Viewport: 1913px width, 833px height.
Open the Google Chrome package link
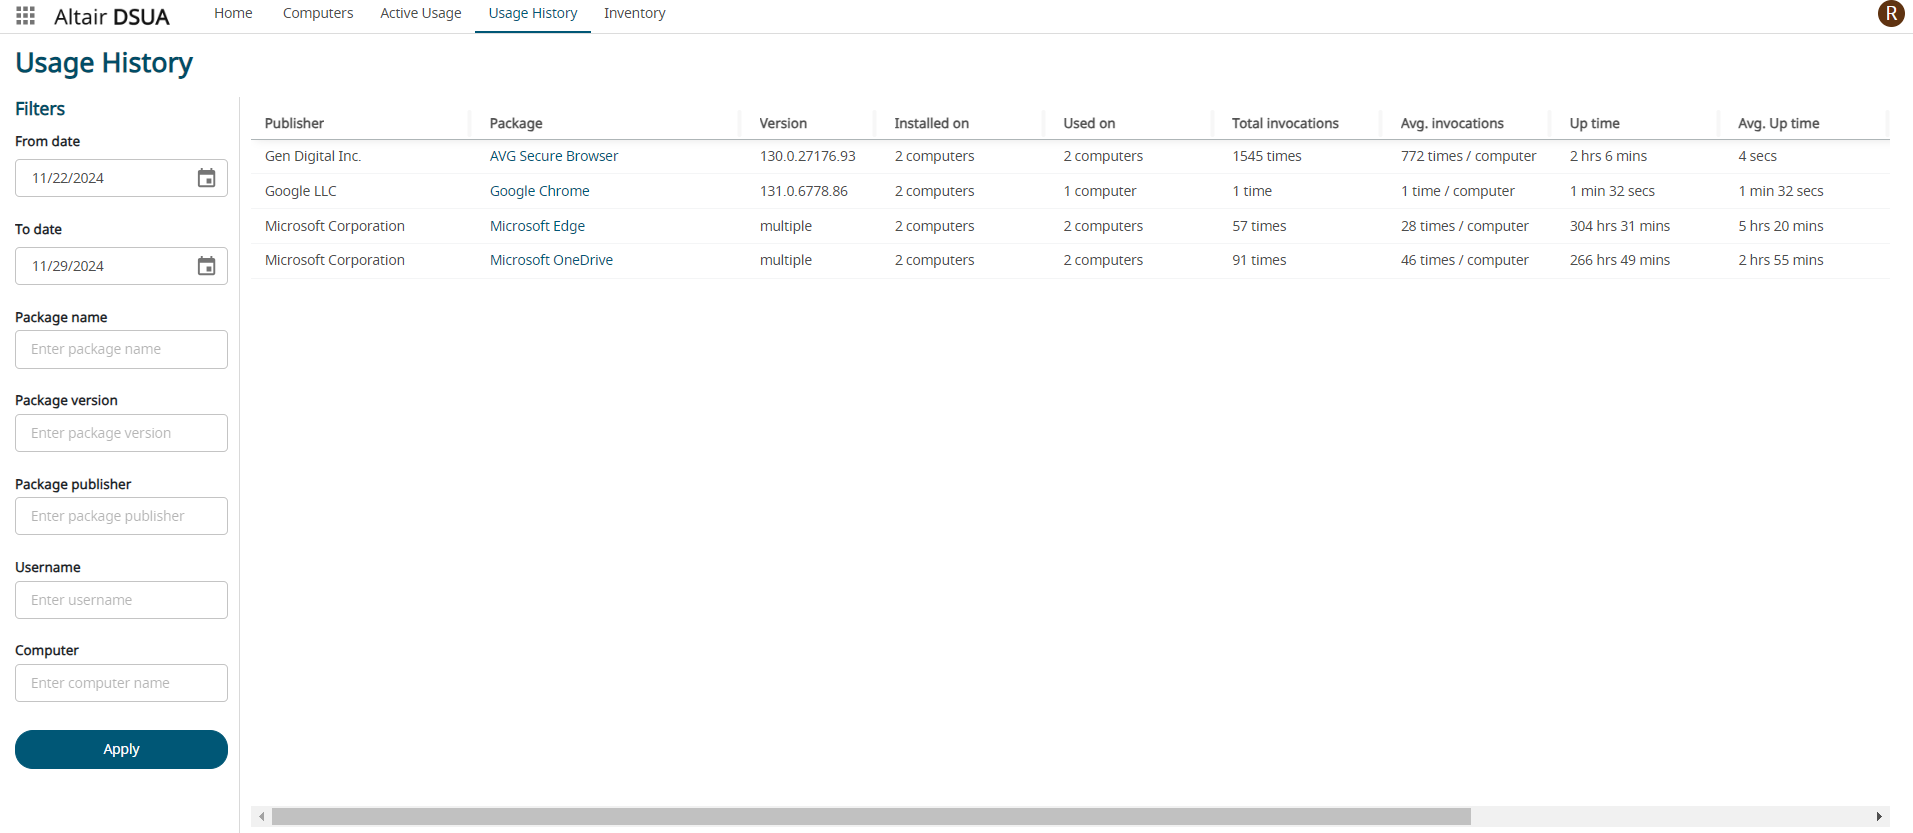[540, 192]
